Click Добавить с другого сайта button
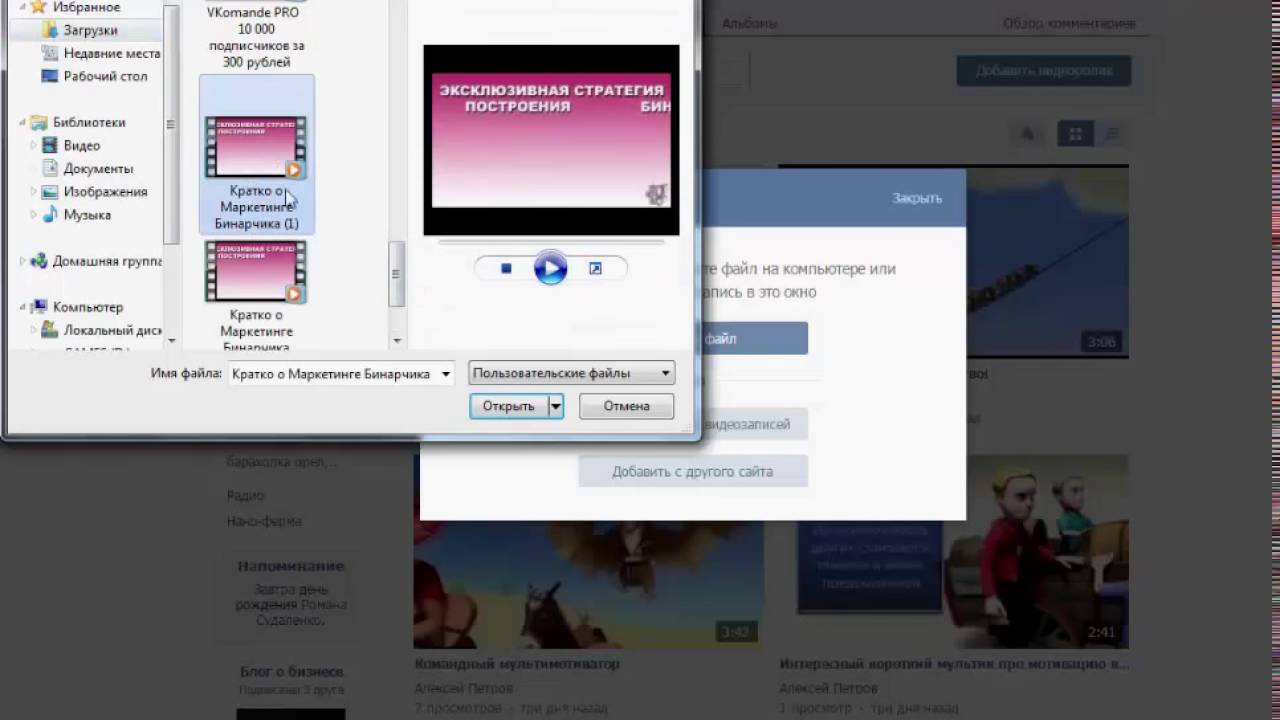This screenshot has height=720, width=1280. (693, 472)
